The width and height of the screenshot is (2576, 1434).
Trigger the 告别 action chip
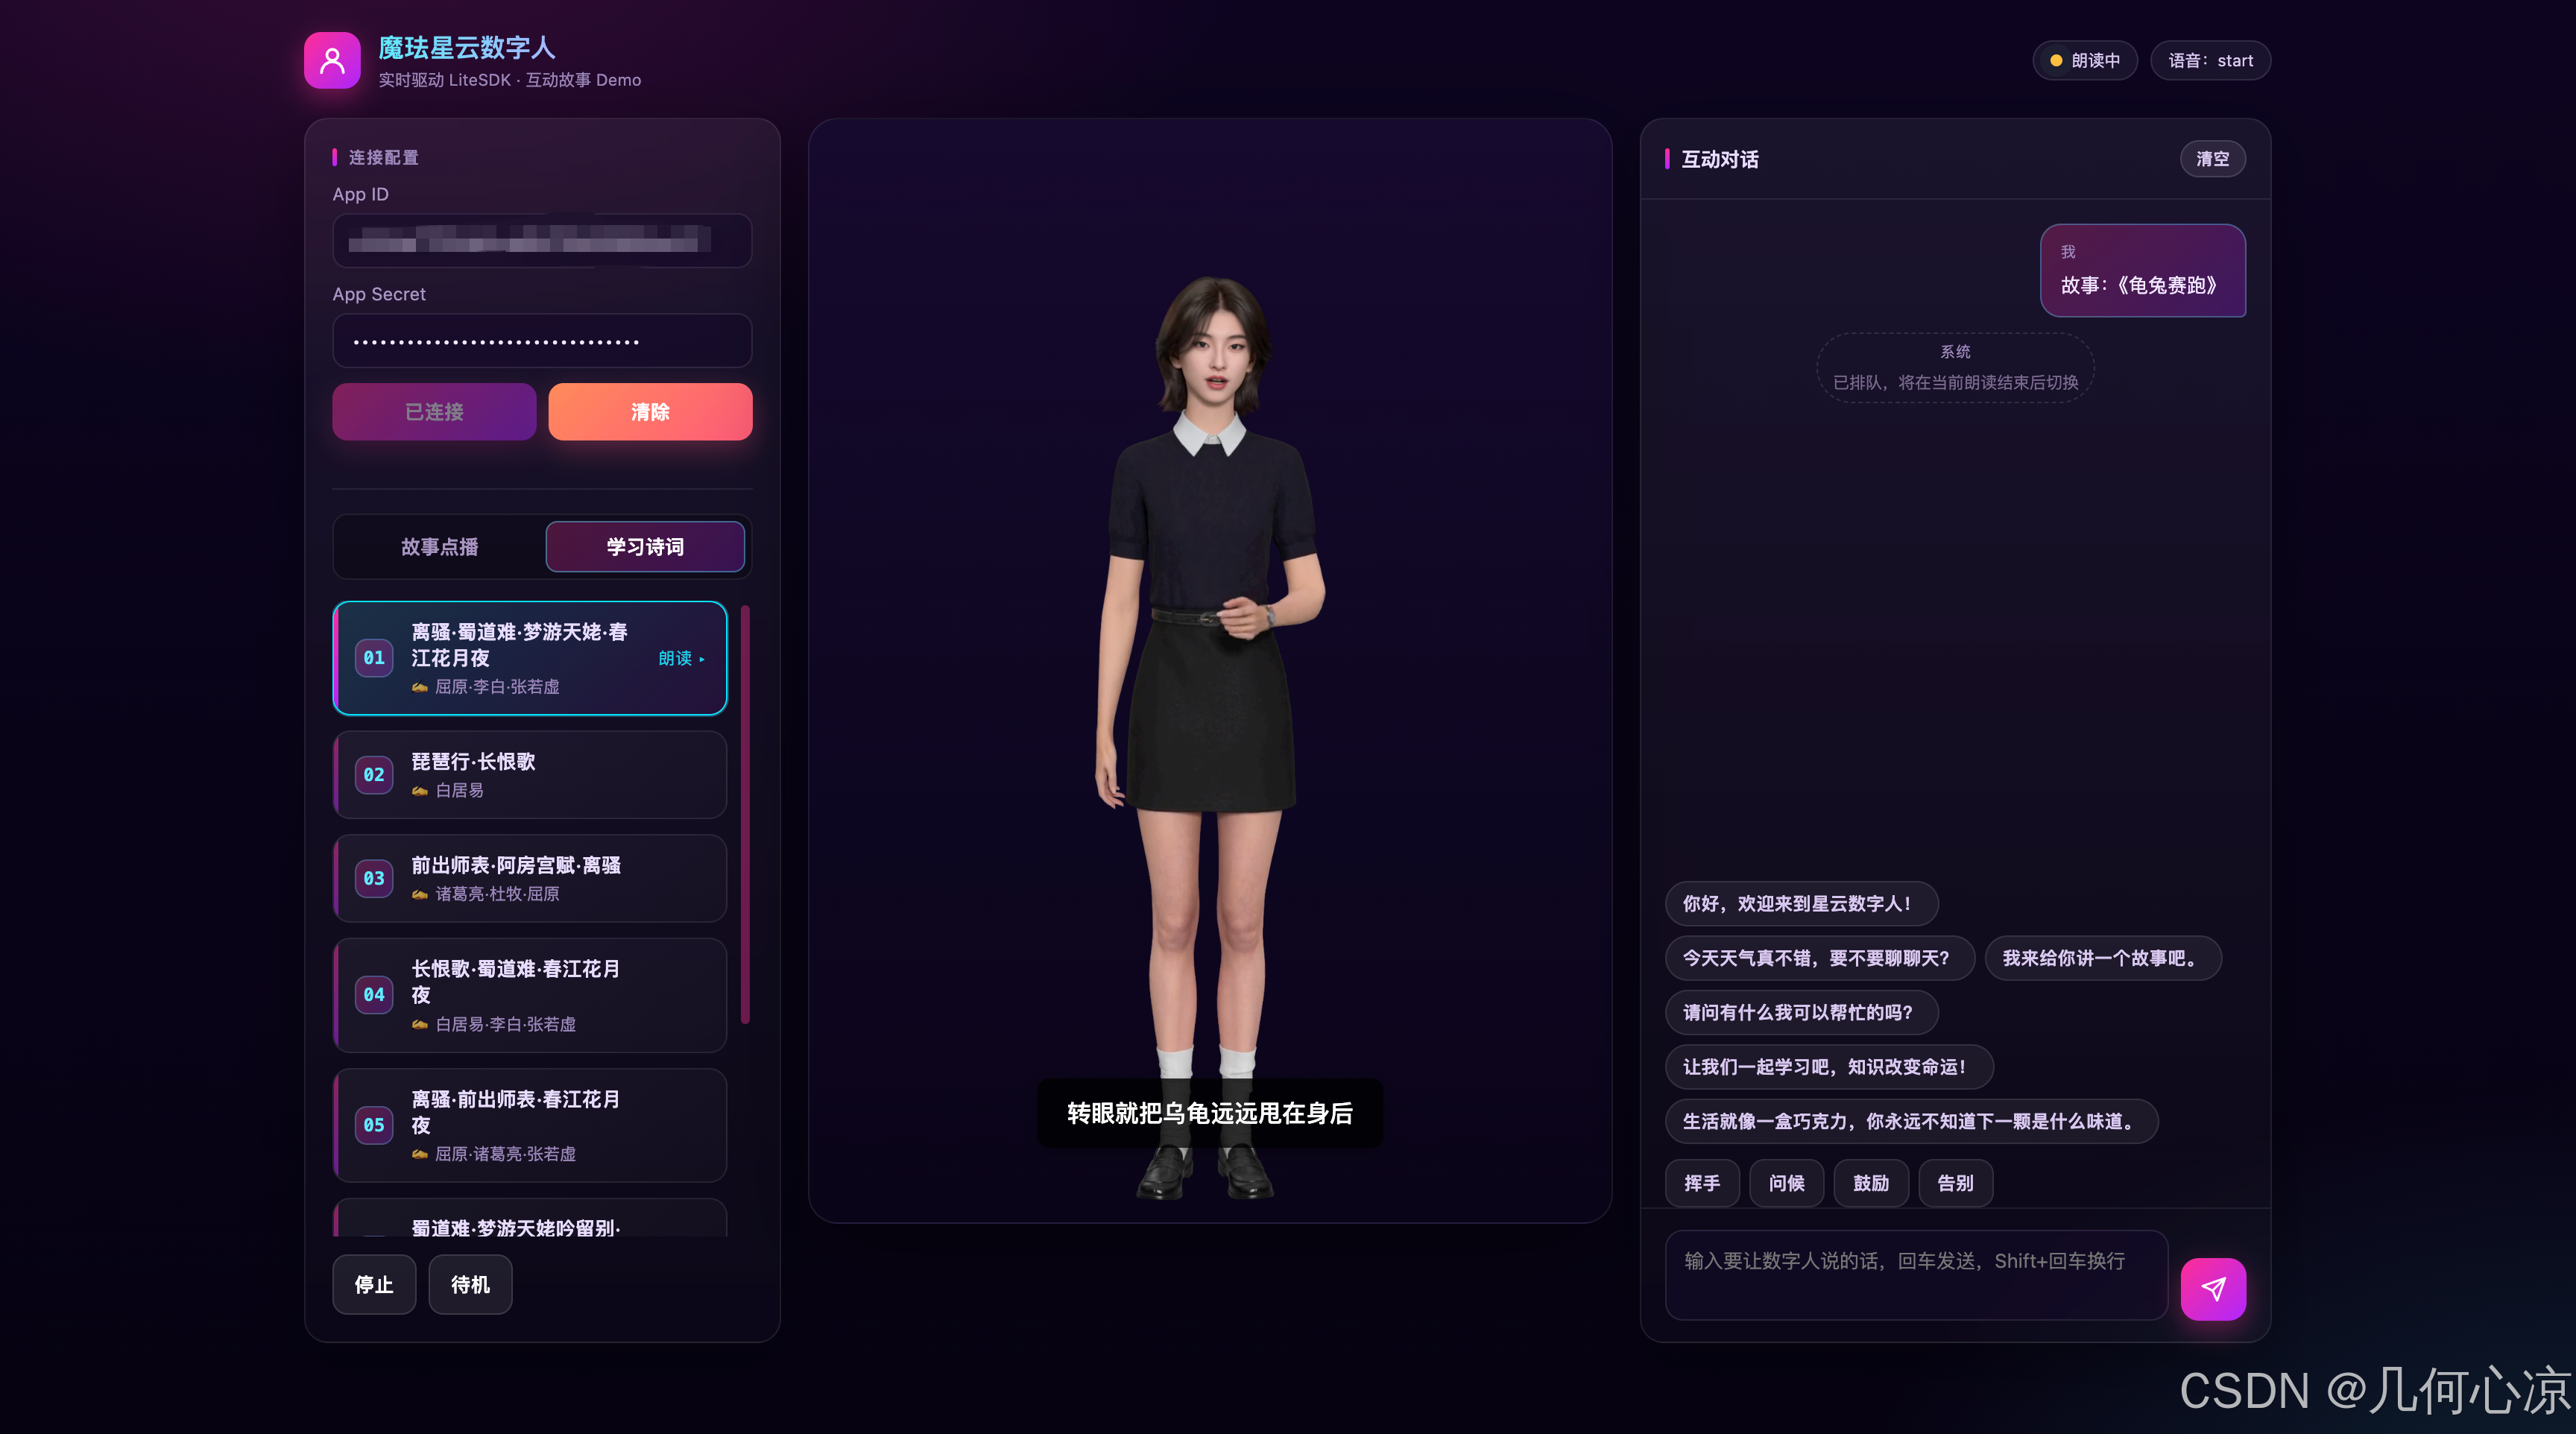(x=1955, y=1184)
